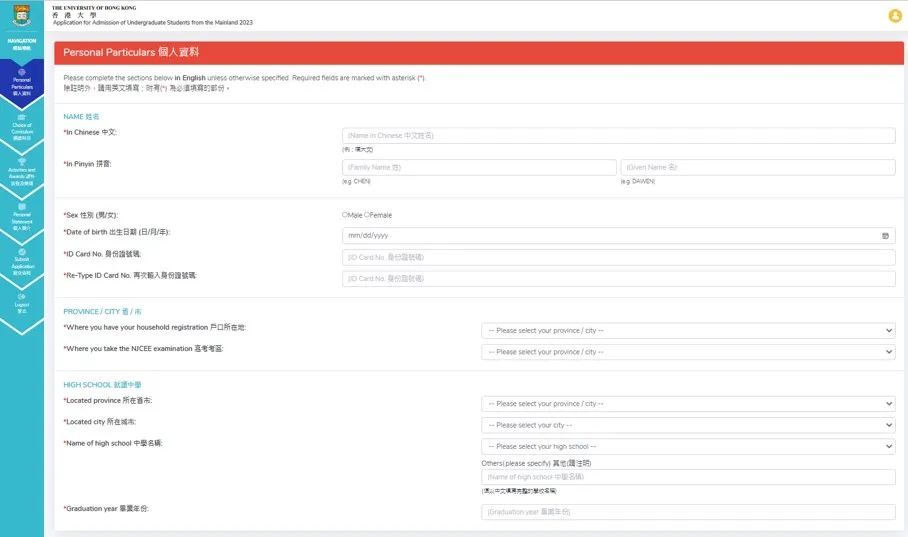Click the Given Name pinyin field
The height and width of the screenshot is (537, 908).
[x=757, y=168]
